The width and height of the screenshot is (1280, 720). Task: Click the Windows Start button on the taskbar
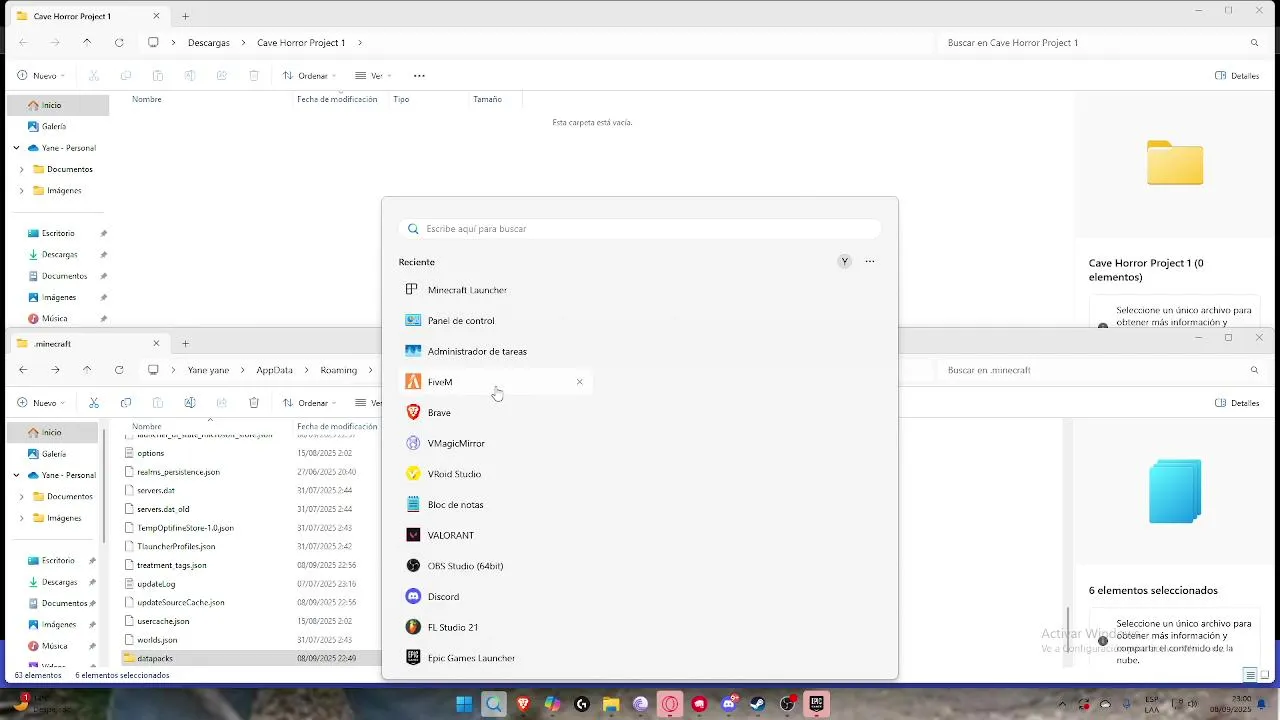point(464,704)
